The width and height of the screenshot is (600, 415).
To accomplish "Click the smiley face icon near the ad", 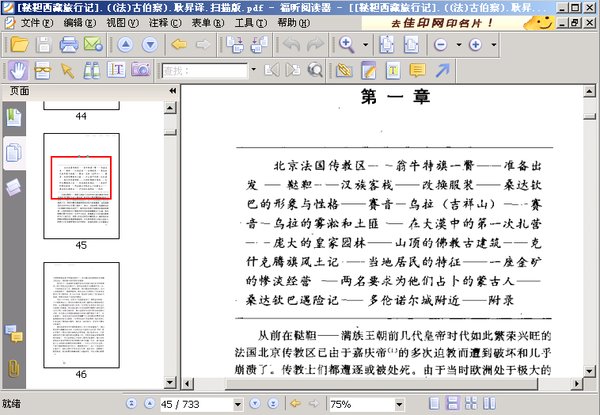I will (x=539, y=23).
